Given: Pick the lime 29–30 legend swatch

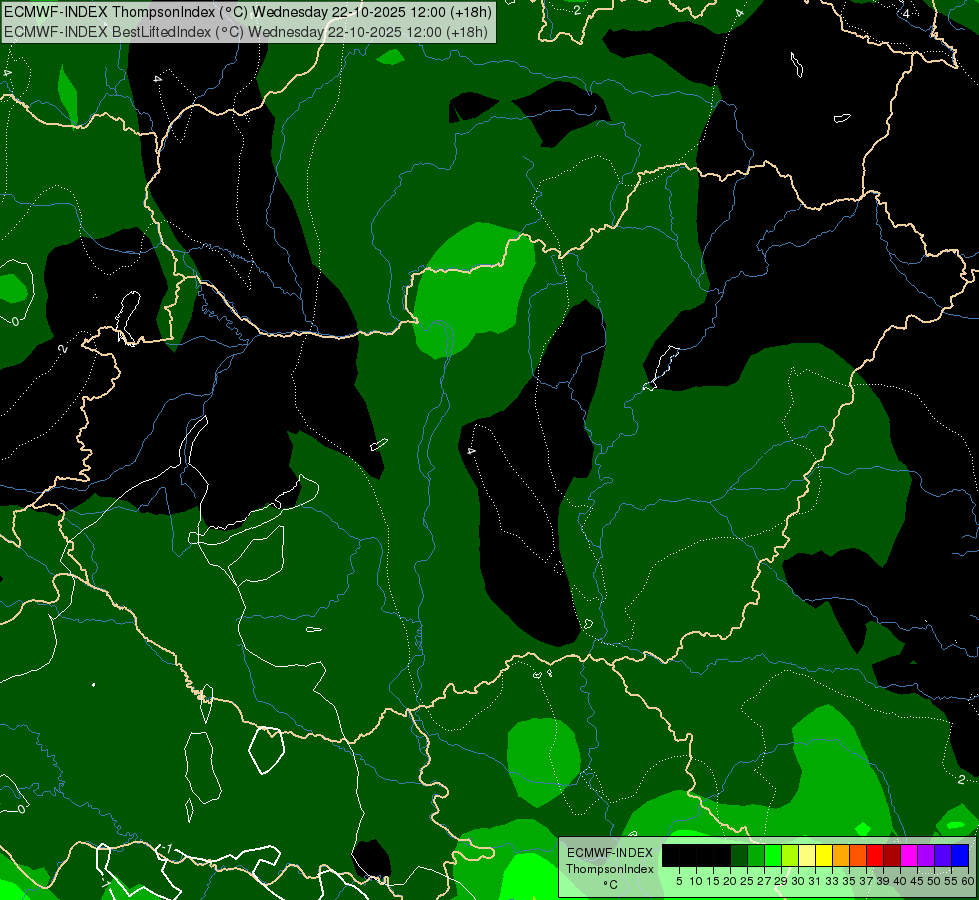Looking at the screenshot, I should pyautogui.click(x=790, y=855).
